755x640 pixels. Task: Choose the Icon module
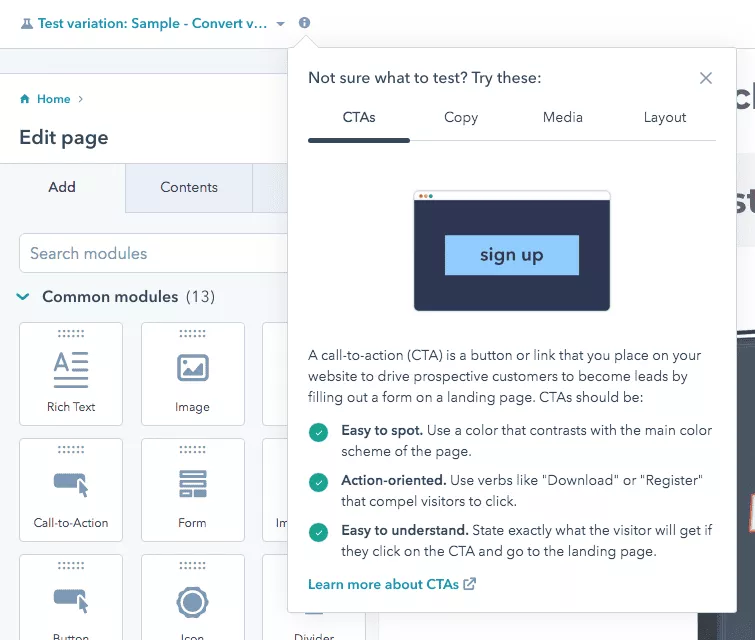click(x=192, y=601)
